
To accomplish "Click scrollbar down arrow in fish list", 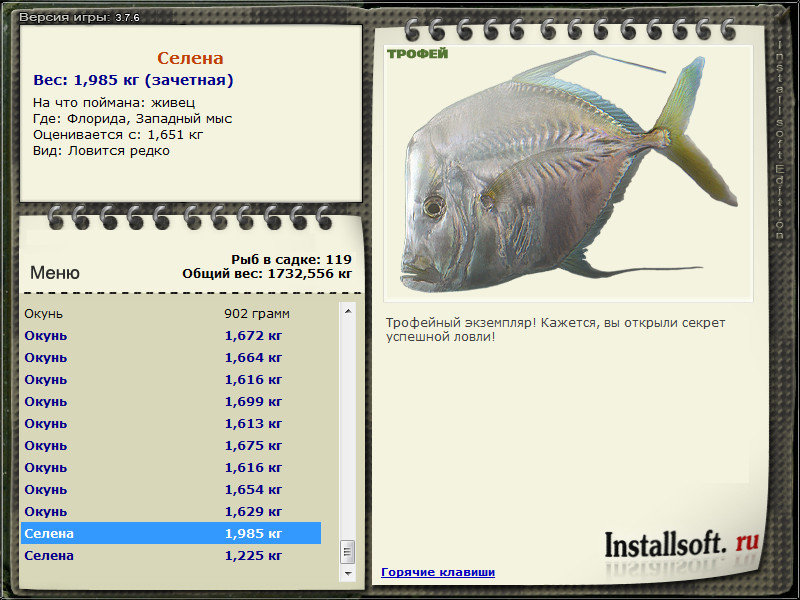I will 348,573.
